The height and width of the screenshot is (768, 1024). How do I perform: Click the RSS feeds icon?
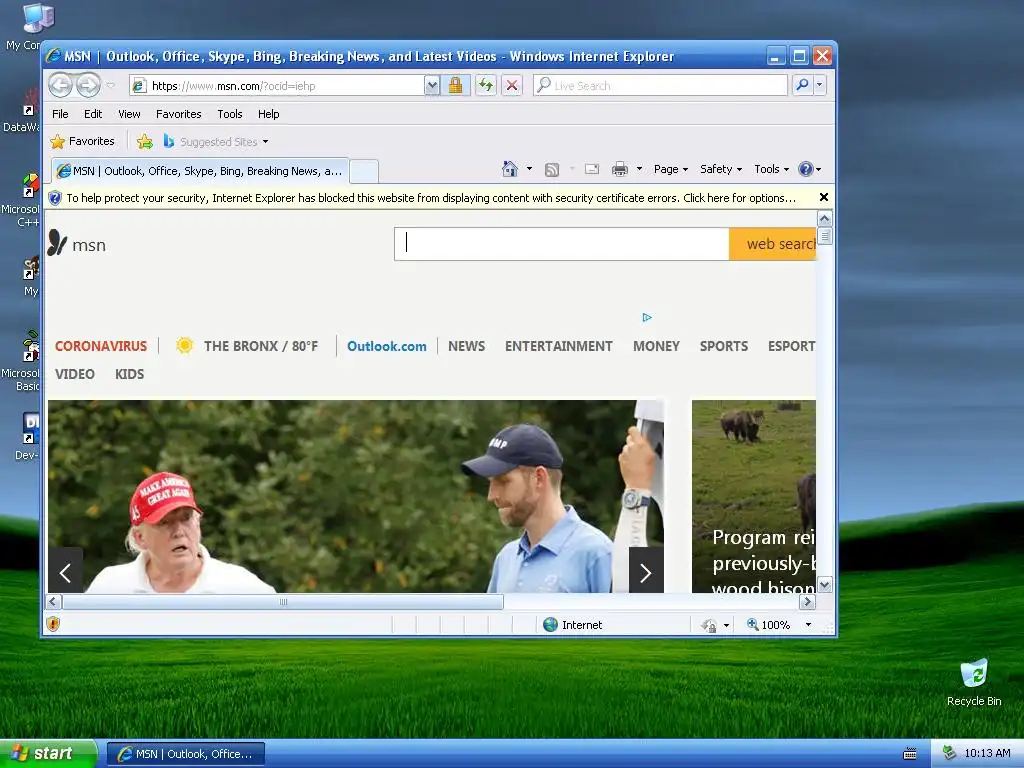552,170
